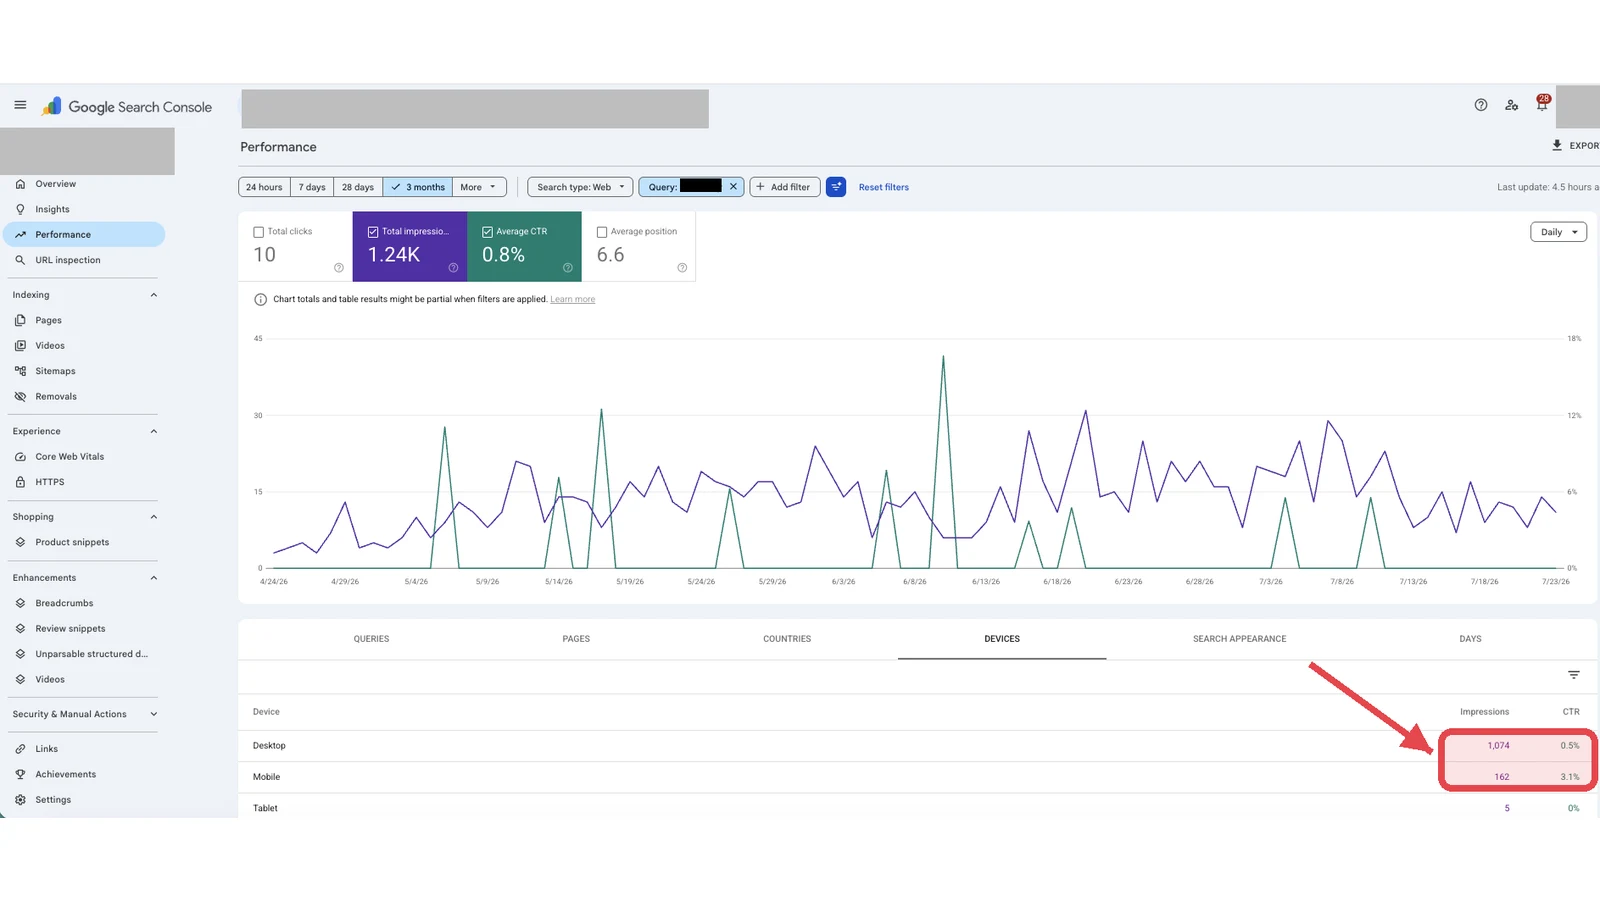Image resolution: width=1600 pixels, height=900 pixels.
Task: Remove the Query filter with X
Action: [733, 187]
